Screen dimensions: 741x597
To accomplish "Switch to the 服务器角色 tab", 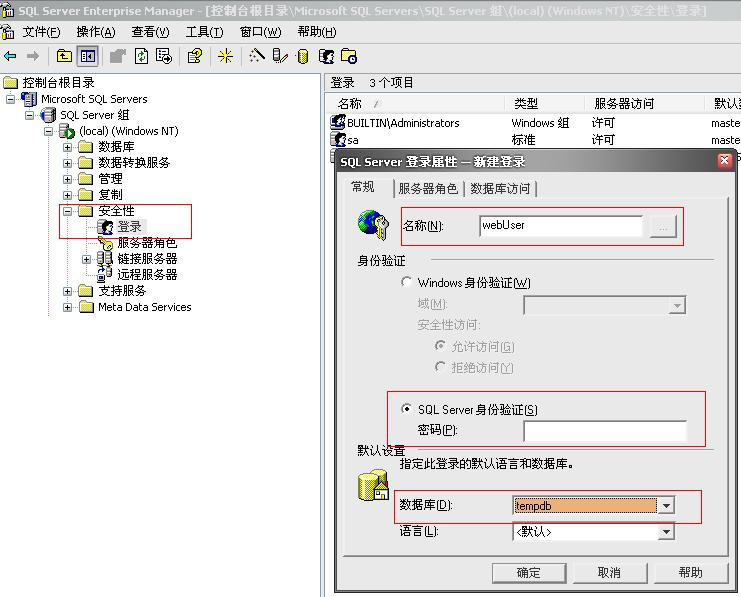I will pyautogui.click(x=428, y=189).
